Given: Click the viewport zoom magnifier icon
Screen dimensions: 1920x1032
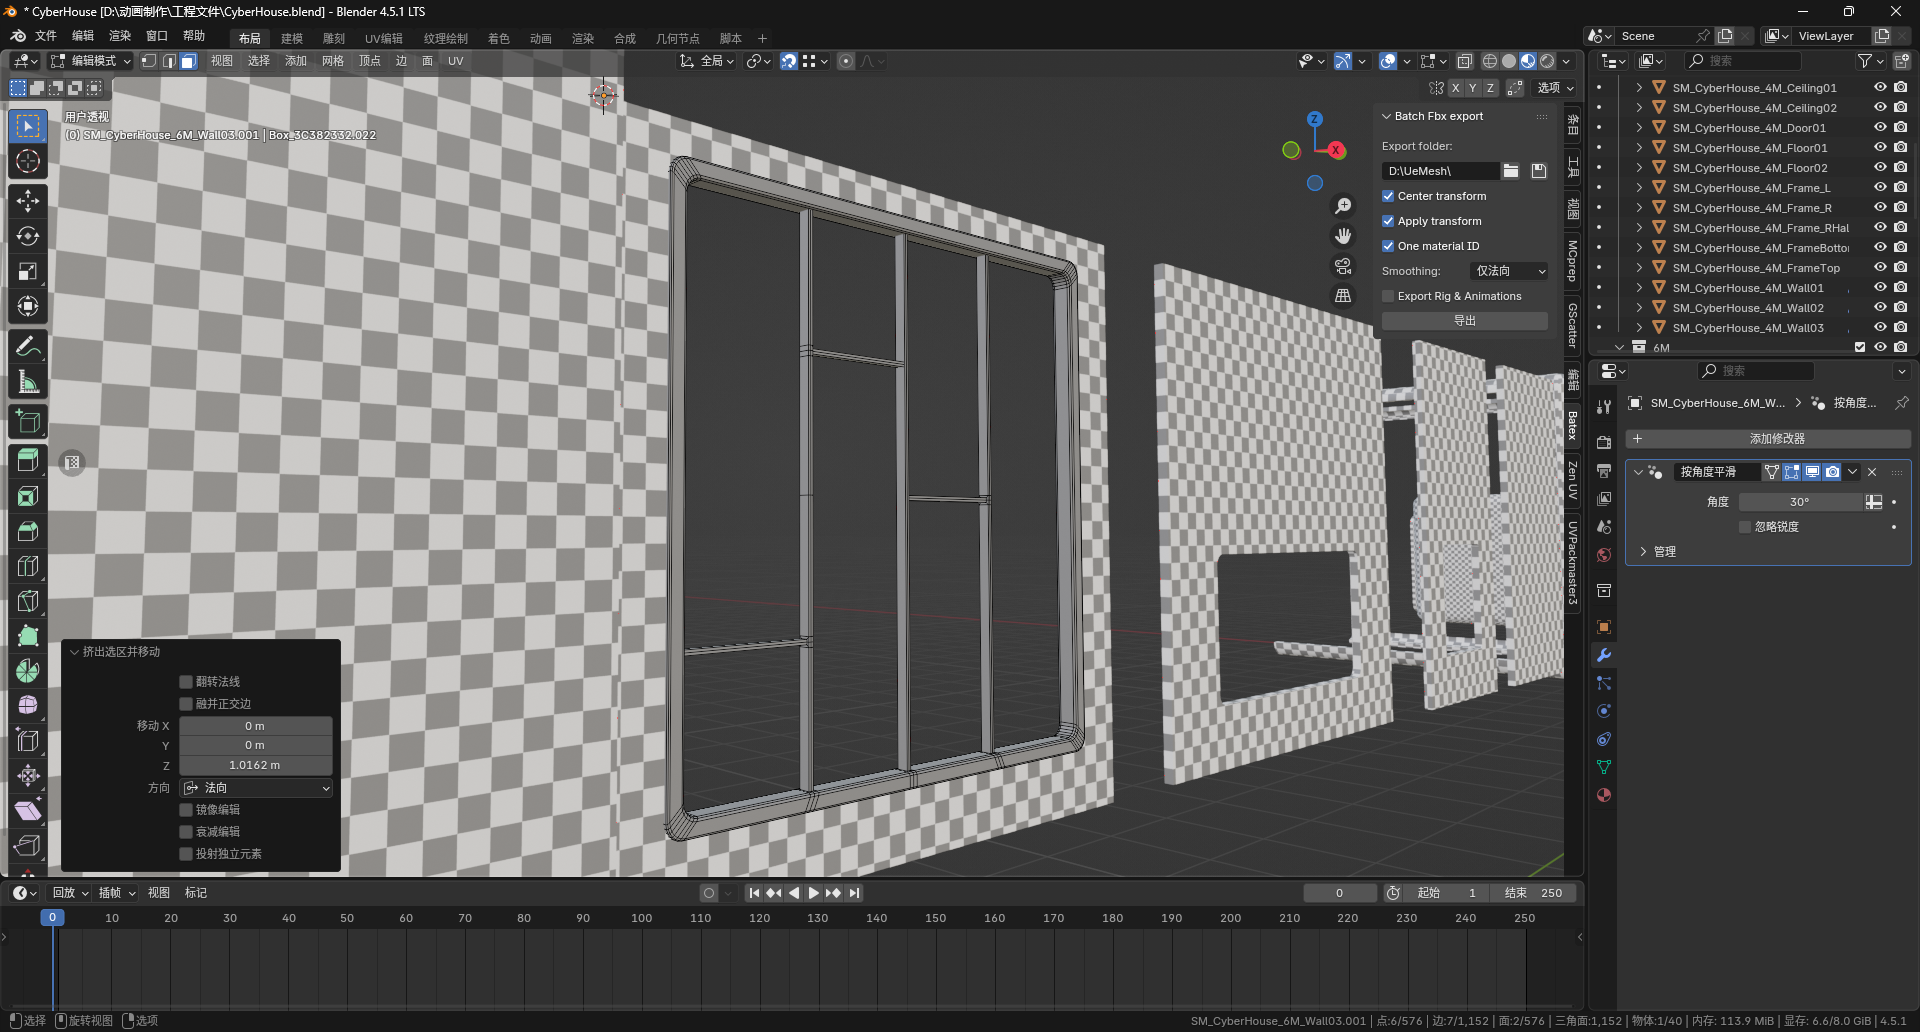Looking at the screenshot, I should [x=1343, y=206].
